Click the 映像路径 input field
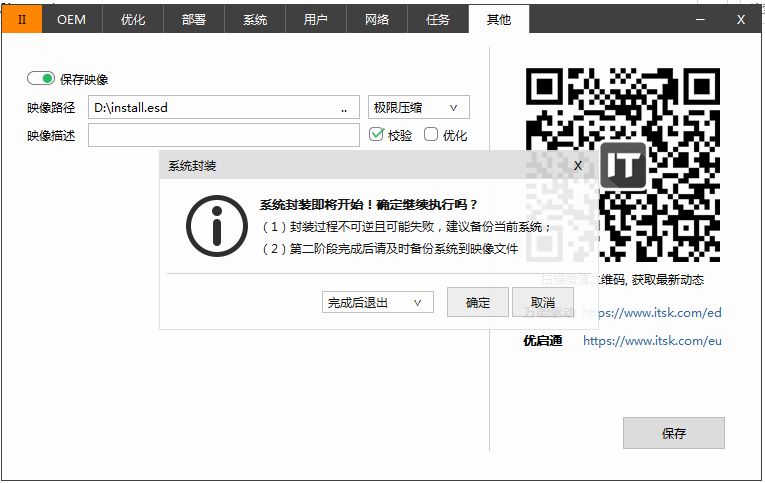The height and width of the screenshot is (483, 765). coord(223,107)
